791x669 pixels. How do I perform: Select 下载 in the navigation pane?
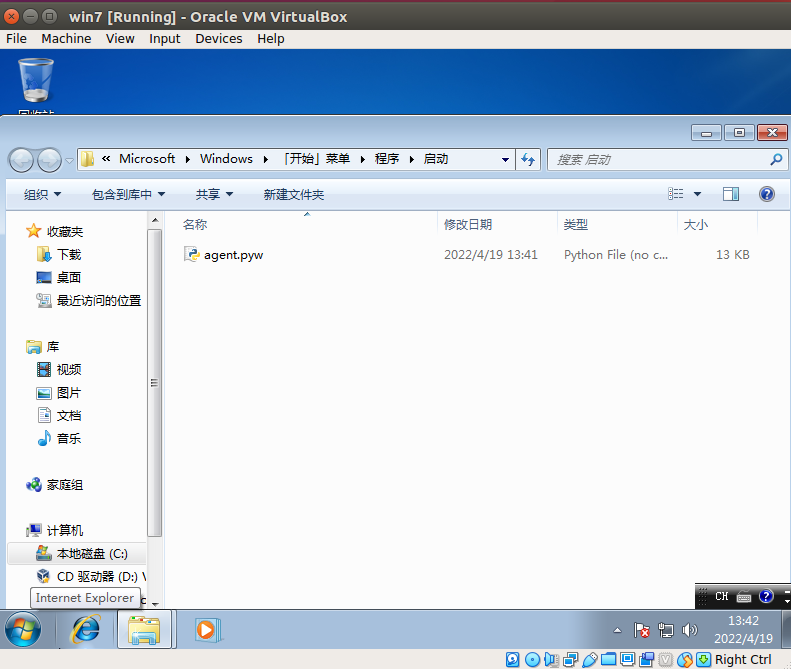click(69, 254)
